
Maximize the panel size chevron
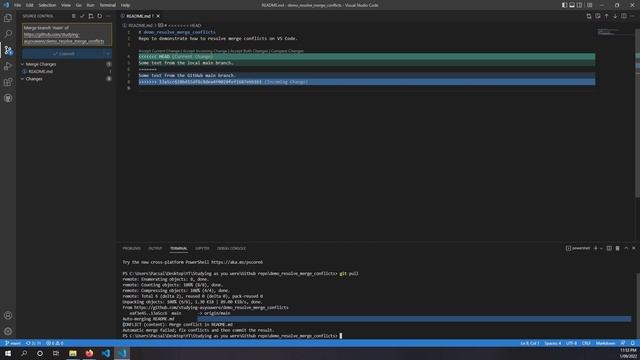[626, 248]
